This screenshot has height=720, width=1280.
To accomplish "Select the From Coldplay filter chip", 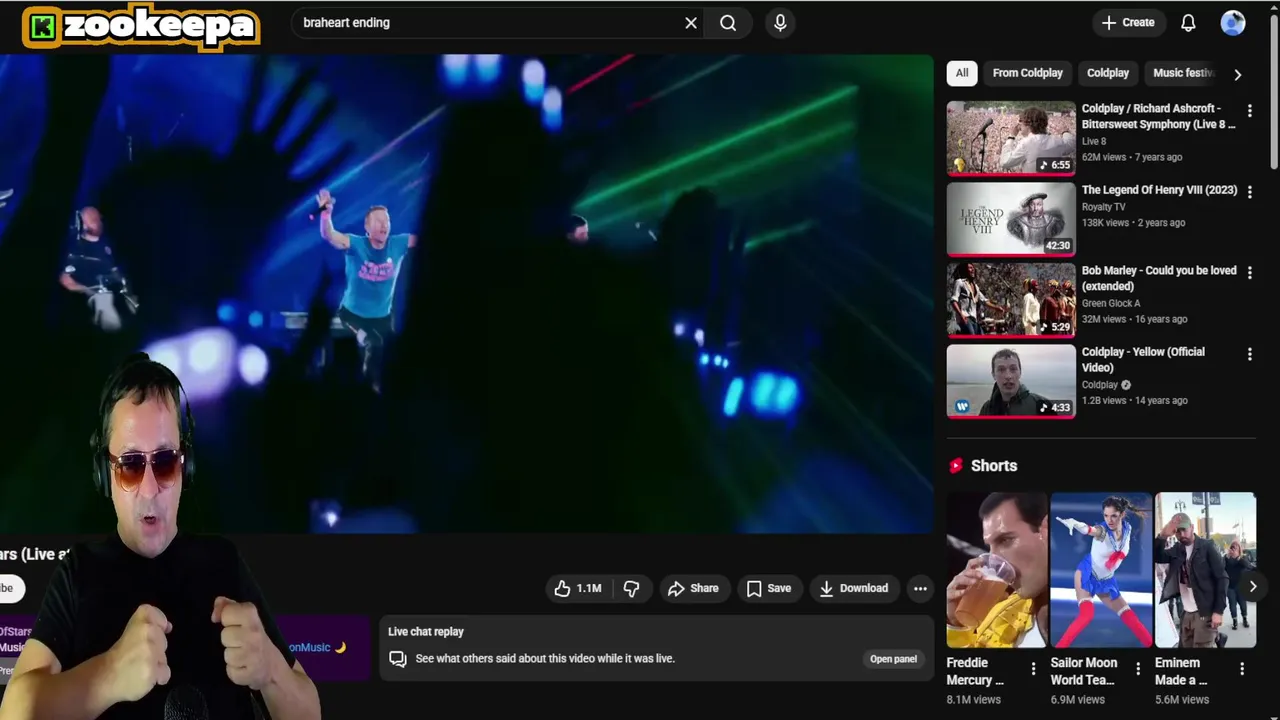I will [1027, 73].
